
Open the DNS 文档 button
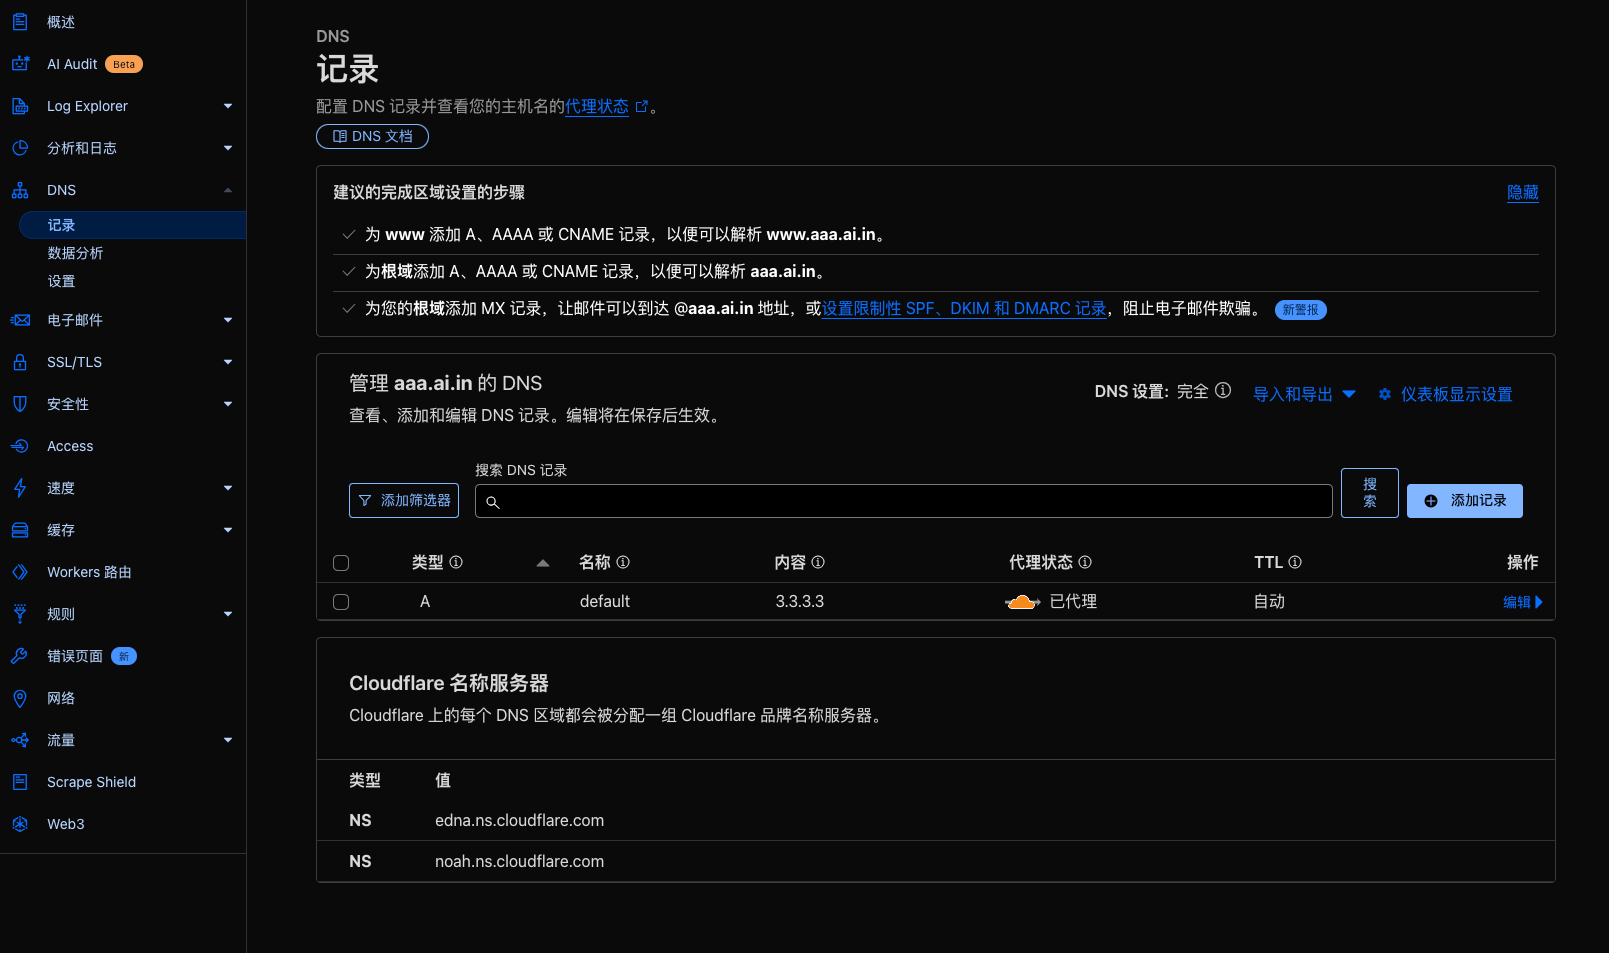372,136
